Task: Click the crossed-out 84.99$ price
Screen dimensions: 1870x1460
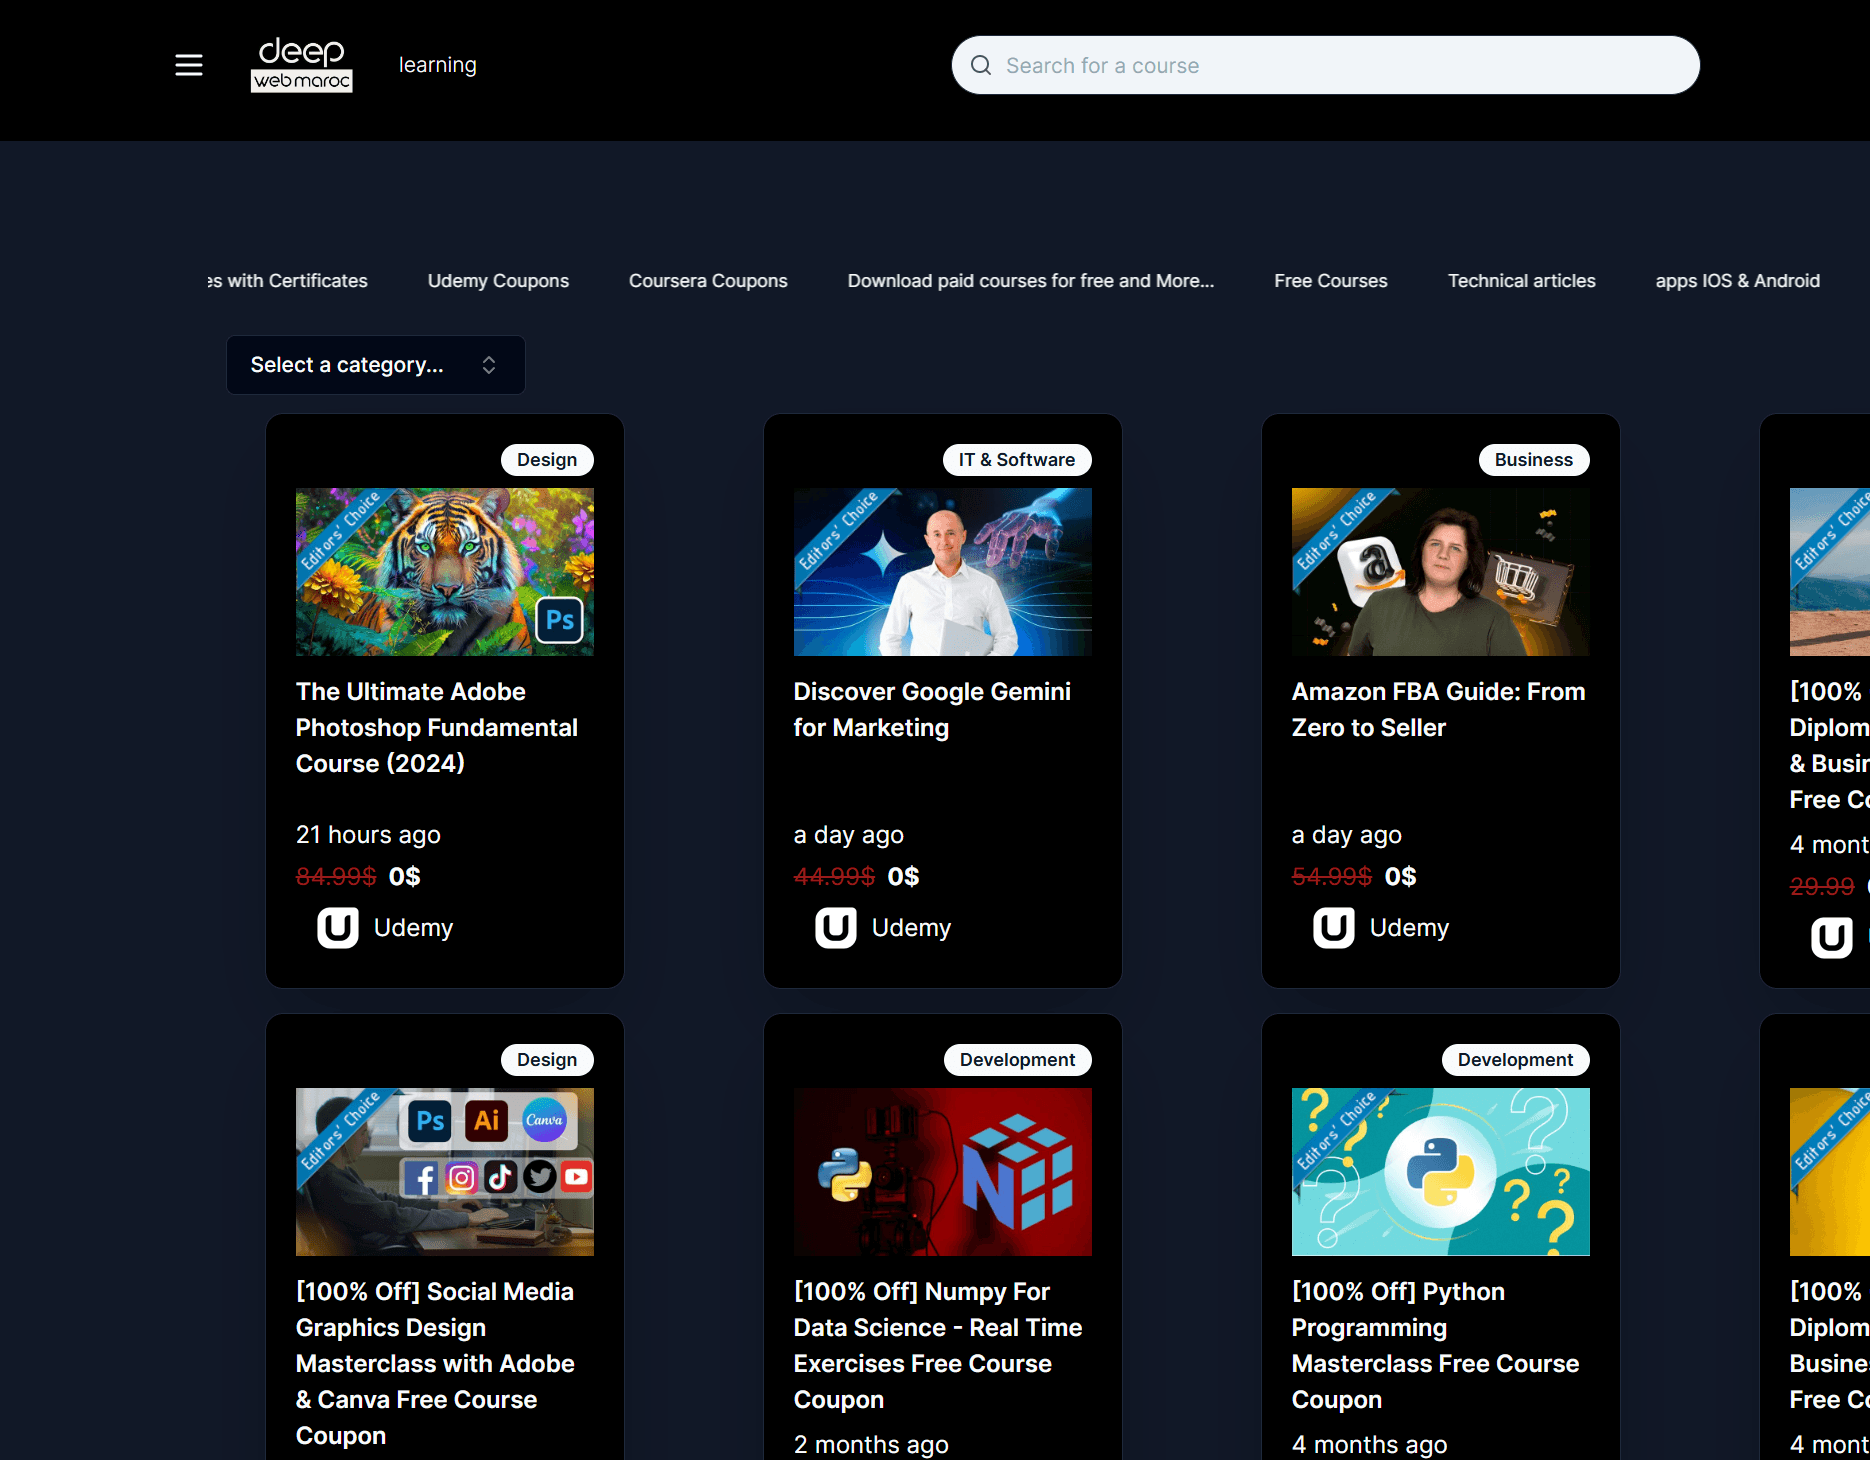Action: click(x=336, y=877)
